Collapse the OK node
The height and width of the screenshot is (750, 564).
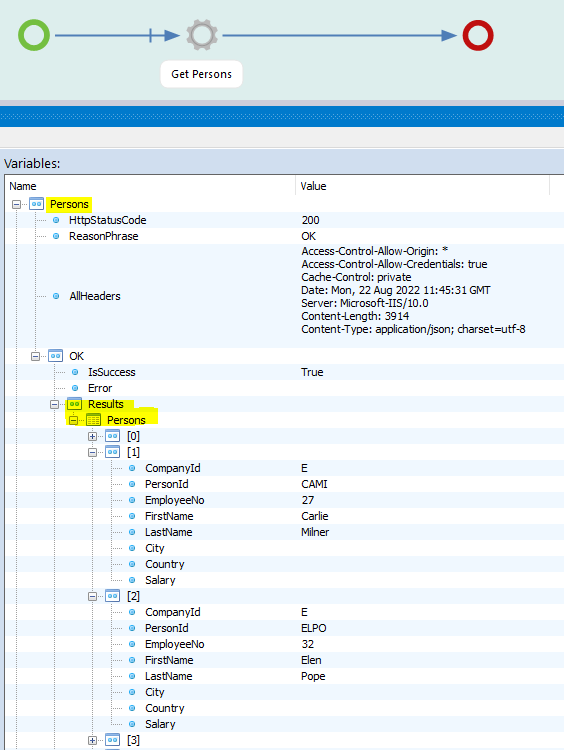click(x=35, y=356)
